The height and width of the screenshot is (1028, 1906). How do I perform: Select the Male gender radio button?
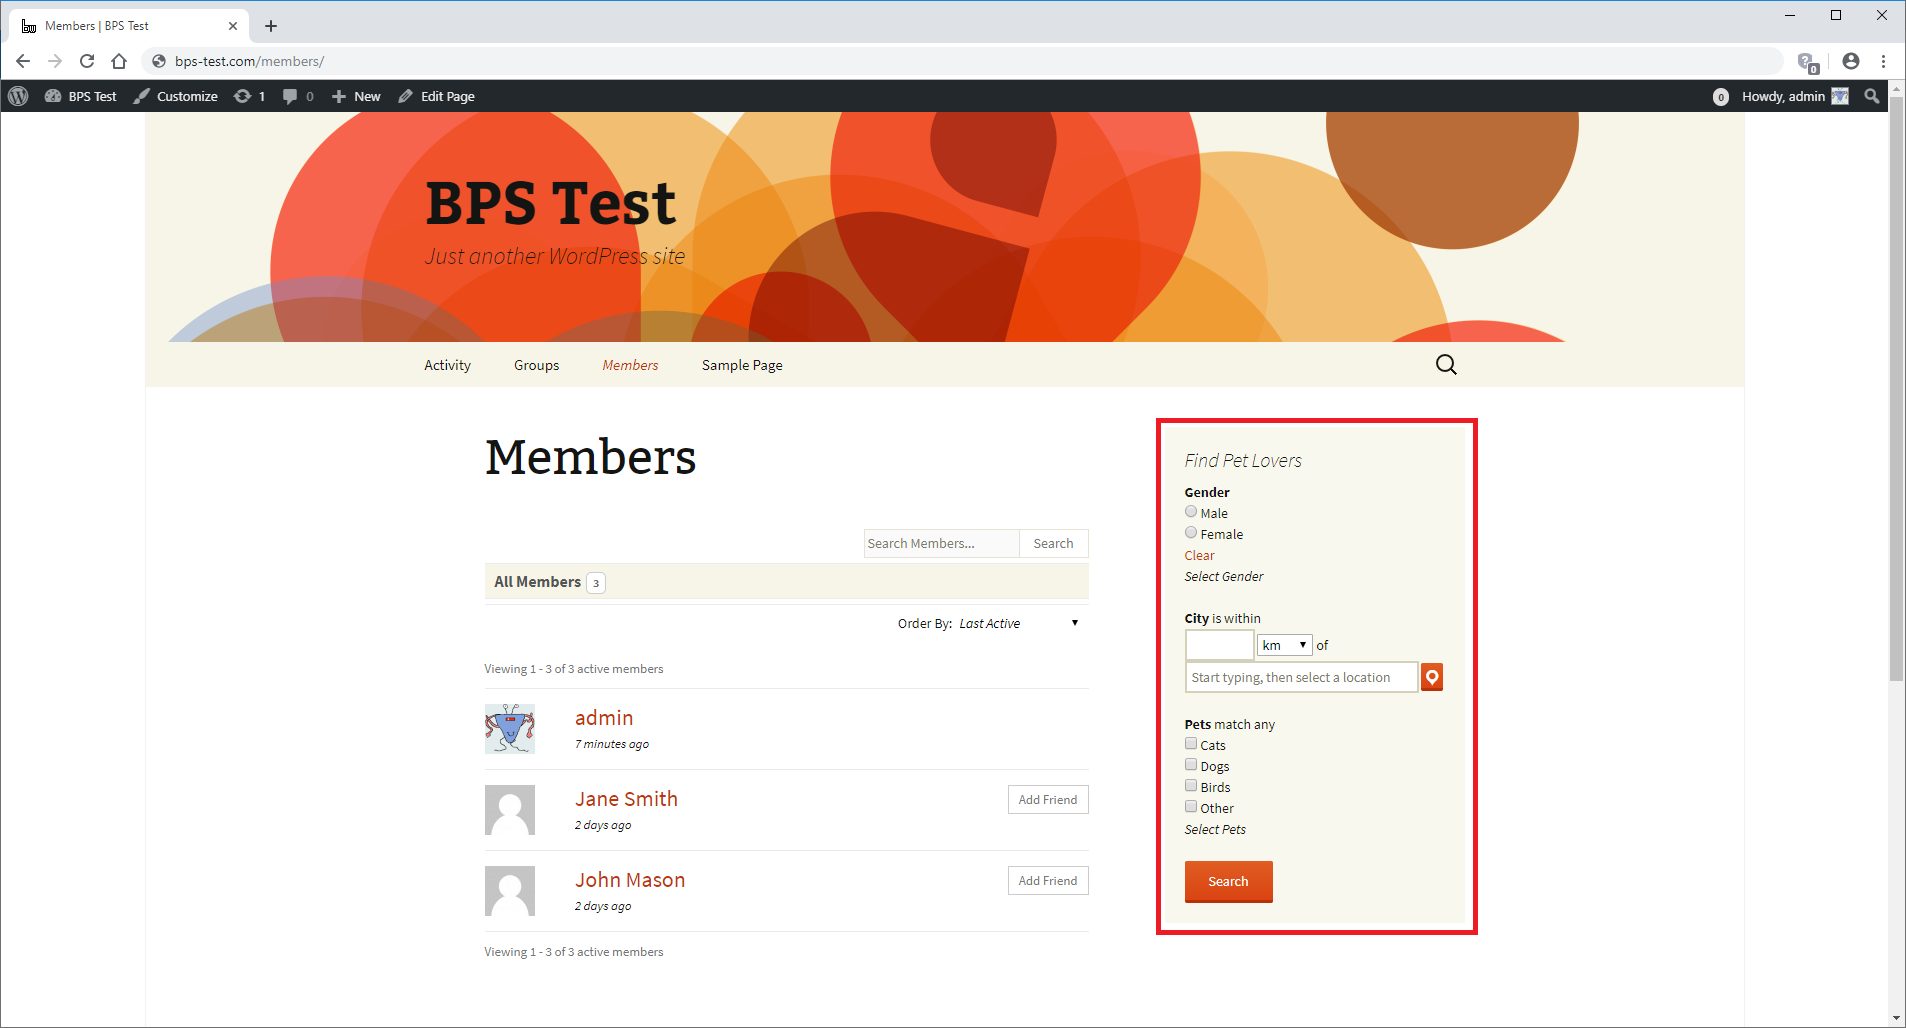[1190, 511]
